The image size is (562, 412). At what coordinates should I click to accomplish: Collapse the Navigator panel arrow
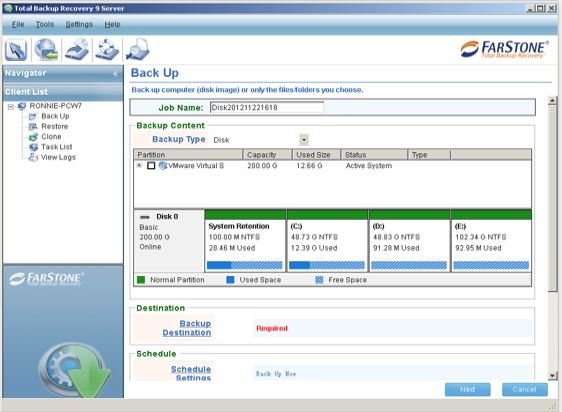pos(115,74)
